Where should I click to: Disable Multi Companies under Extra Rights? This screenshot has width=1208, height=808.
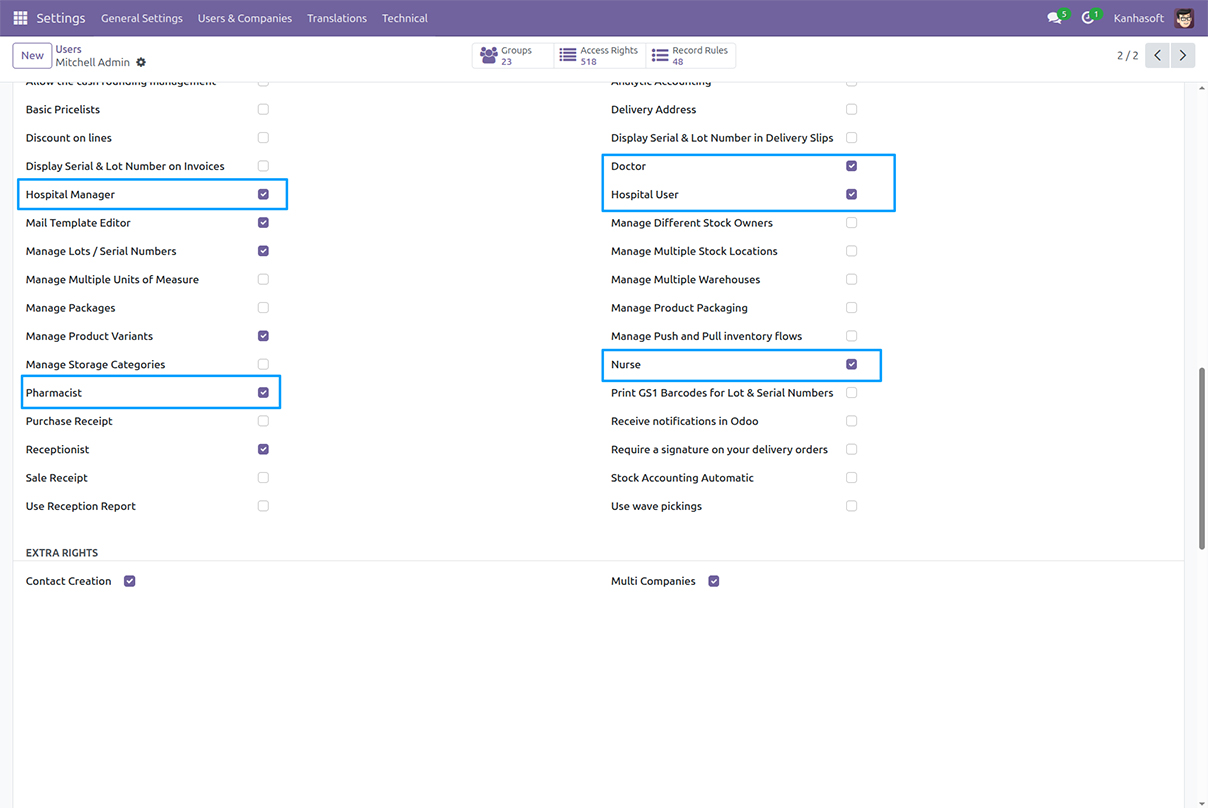click(x=713, y=580)
